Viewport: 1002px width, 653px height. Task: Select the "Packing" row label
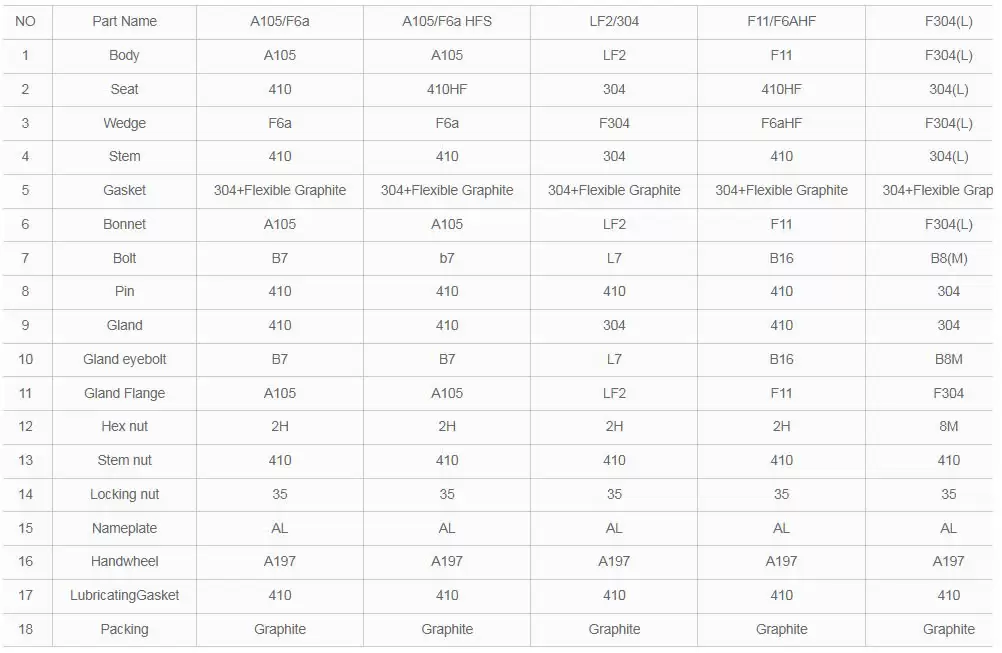(124, 629)
